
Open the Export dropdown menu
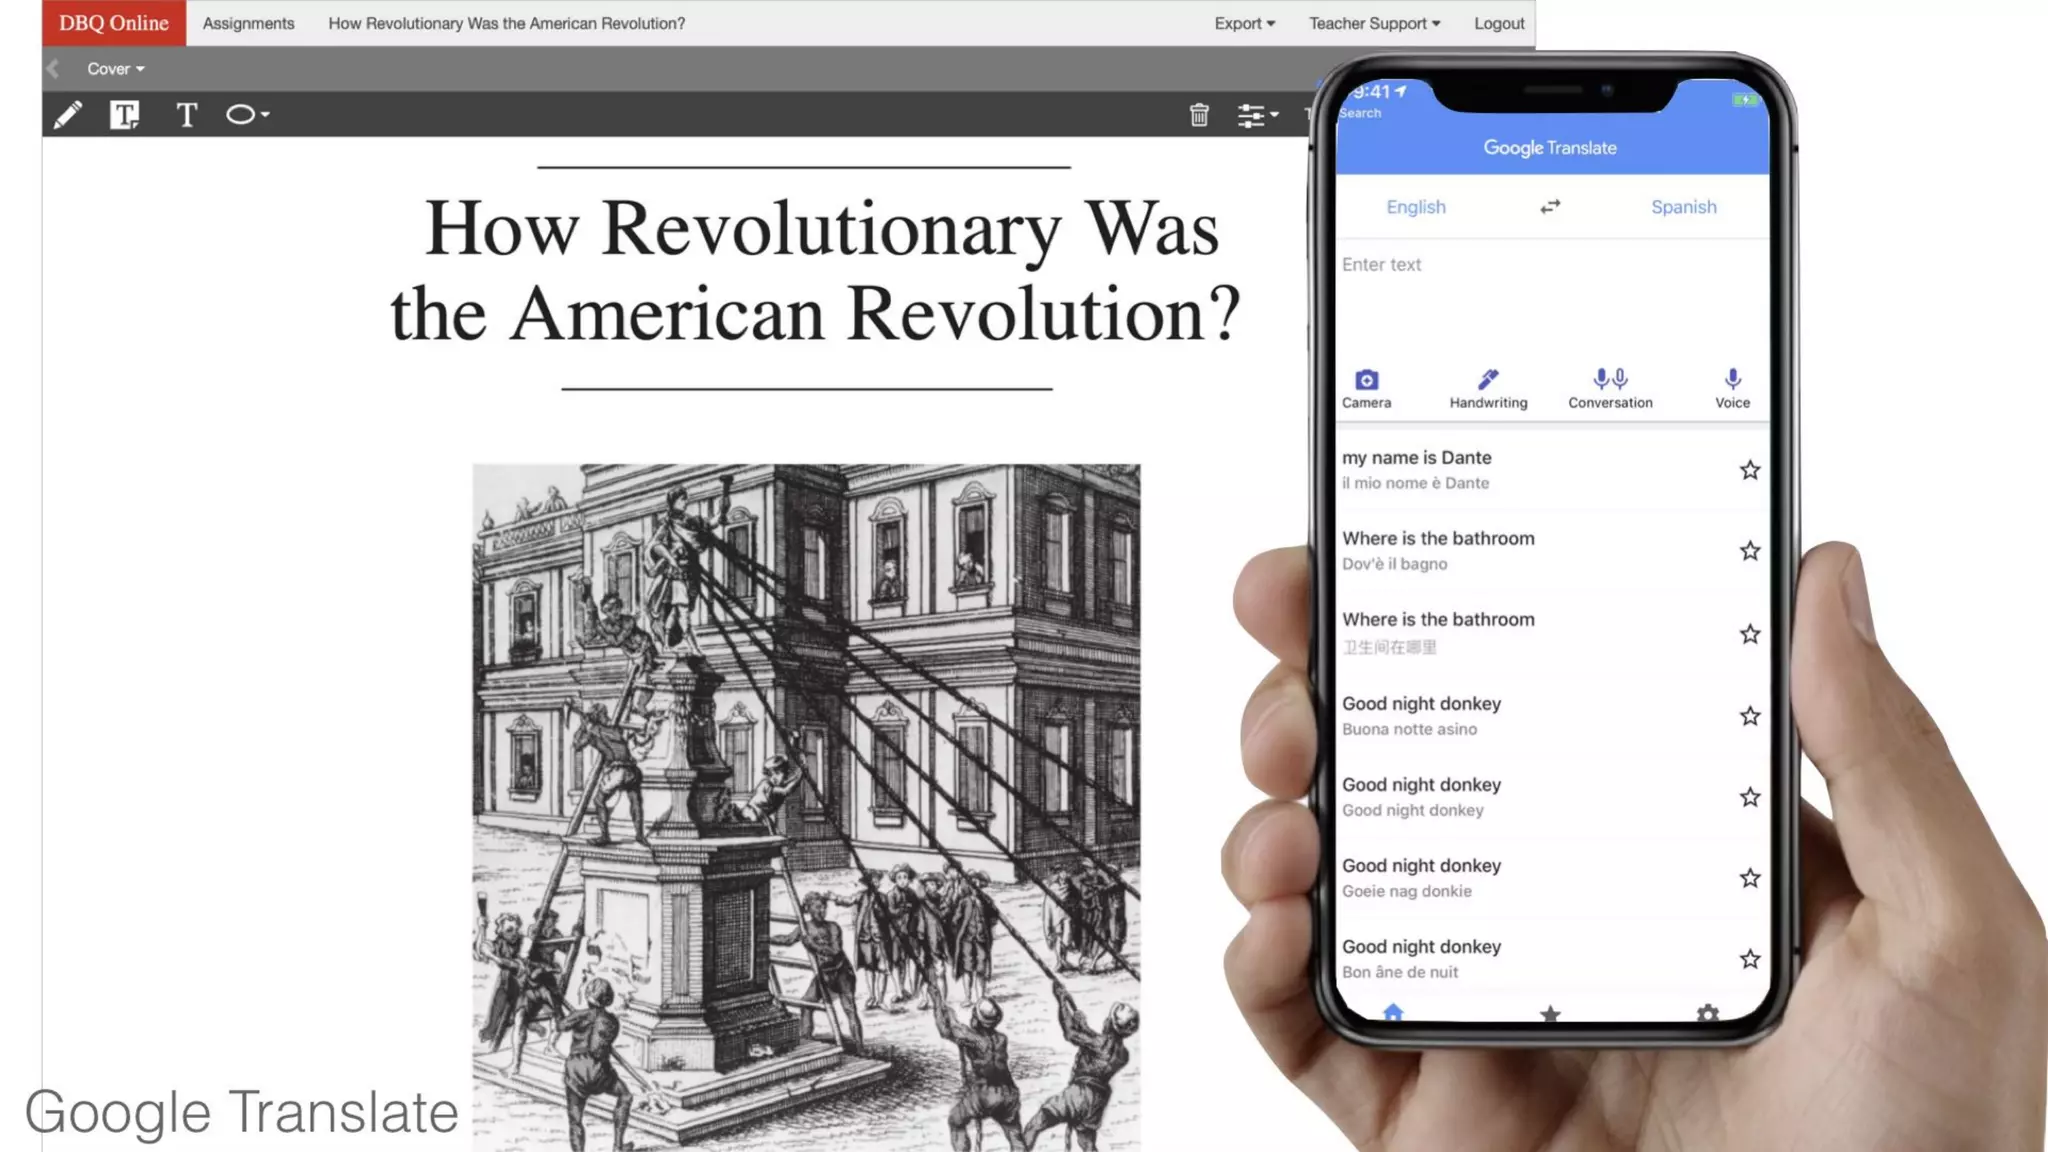click(1244, 23)
